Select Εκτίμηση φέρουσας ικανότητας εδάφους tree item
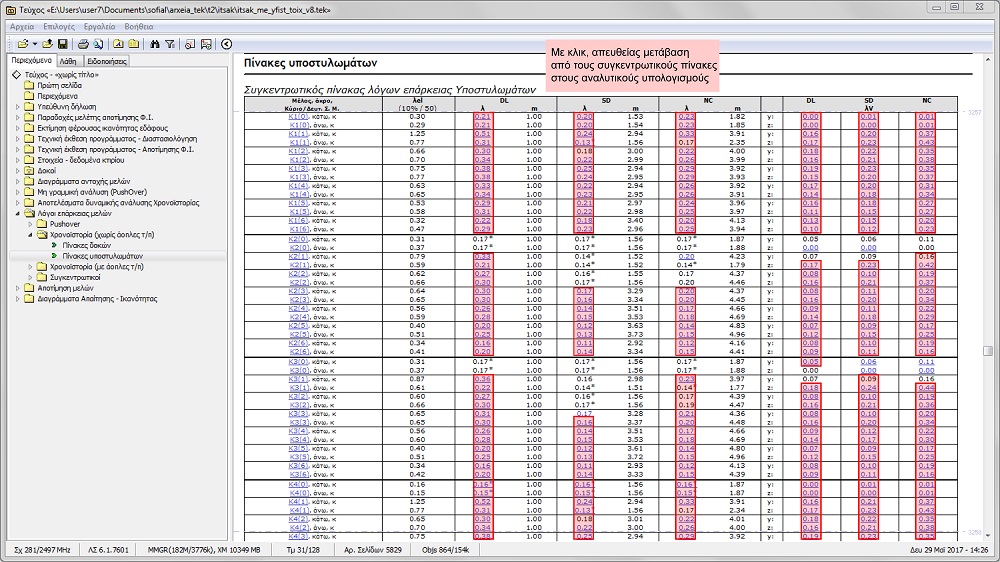This screenshot has height=562, width=1000. tap(102, 128)
